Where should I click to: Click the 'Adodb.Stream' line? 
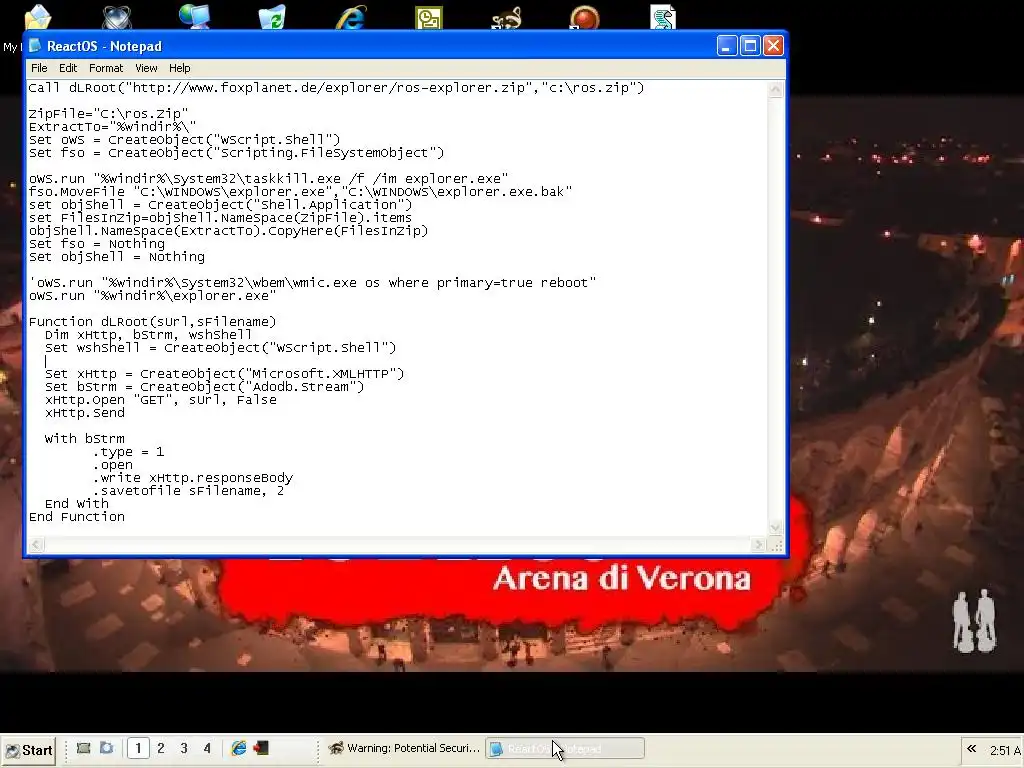coord(204,387)
